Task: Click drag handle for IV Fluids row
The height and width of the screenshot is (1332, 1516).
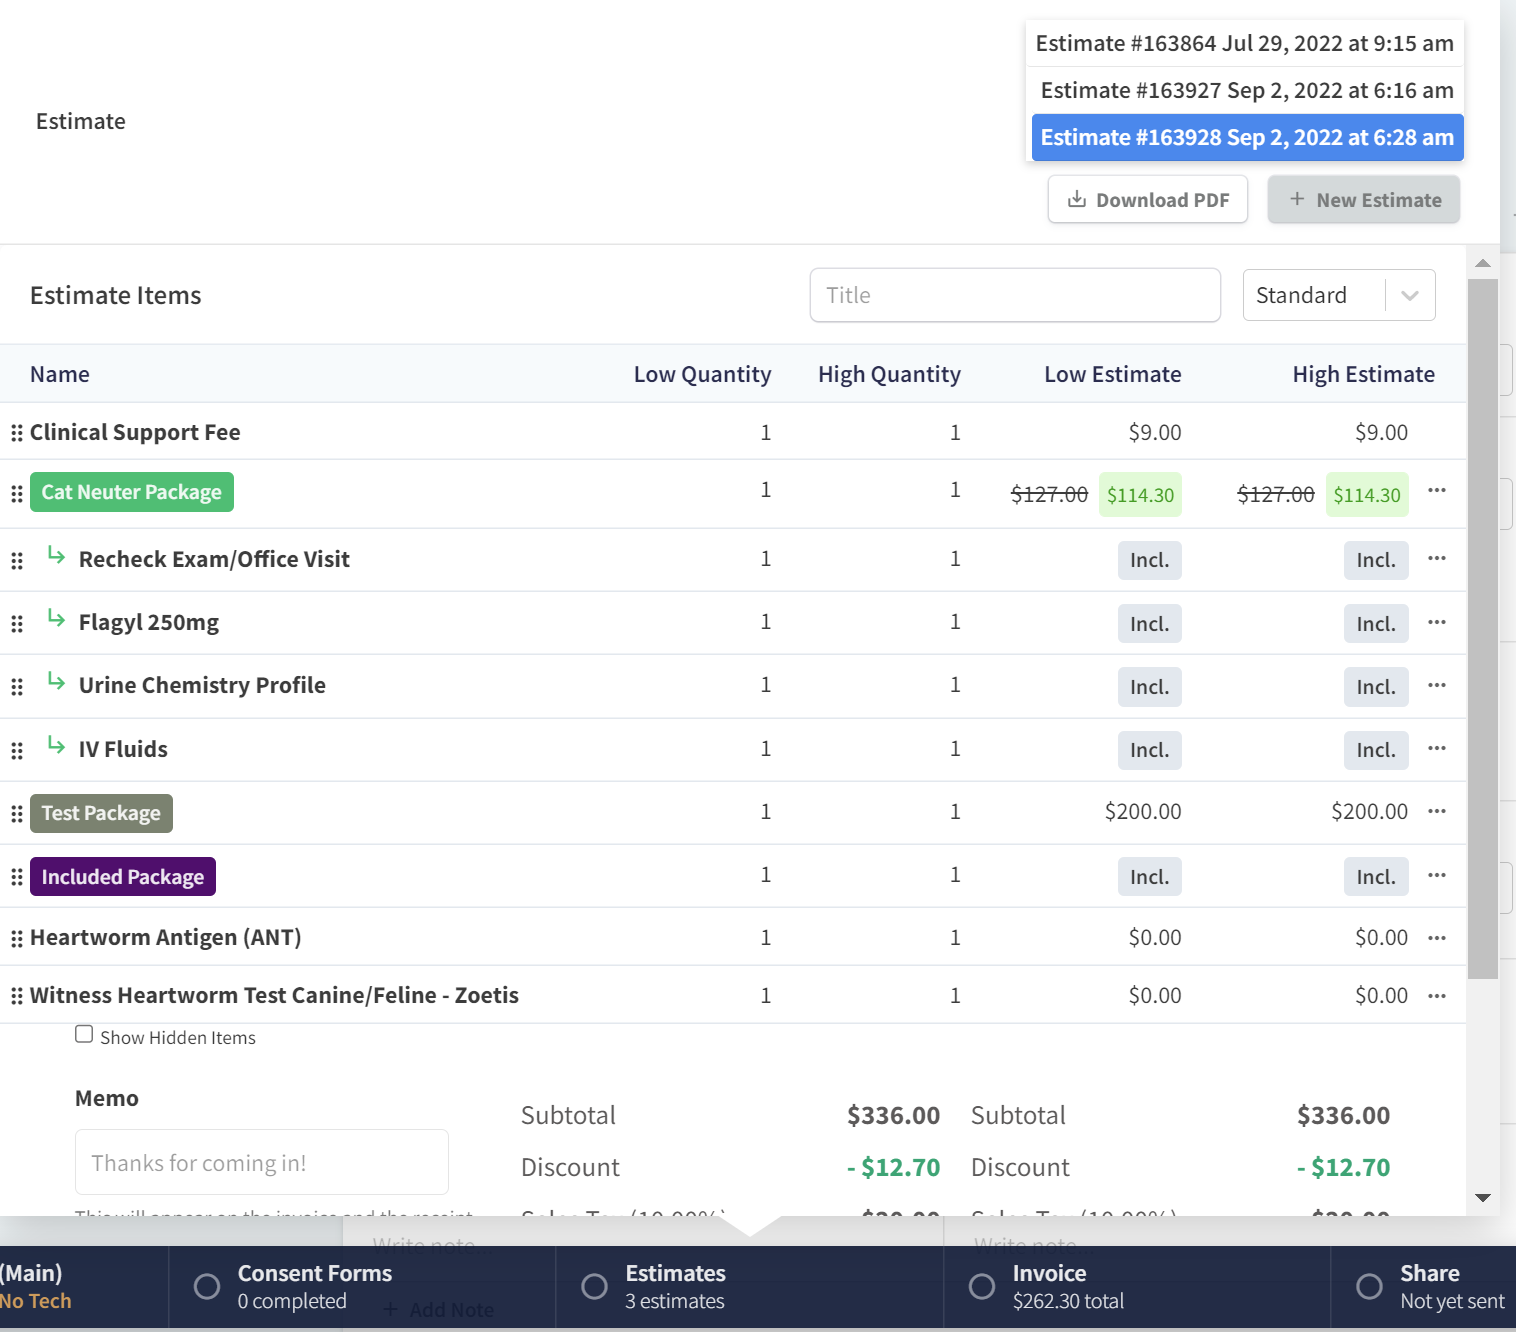Action: [x=16, y=750]
